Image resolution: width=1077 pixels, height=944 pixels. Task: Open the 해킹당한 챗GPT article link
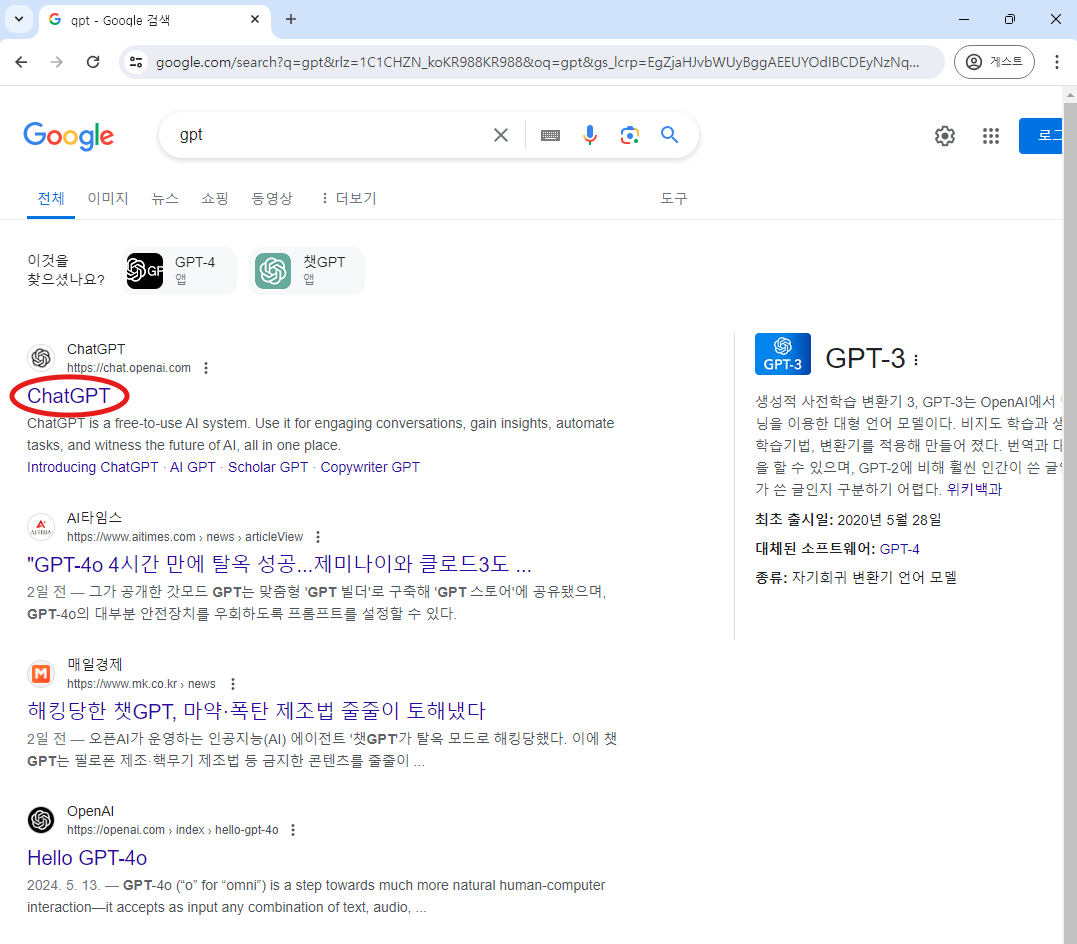pos(256,710)
